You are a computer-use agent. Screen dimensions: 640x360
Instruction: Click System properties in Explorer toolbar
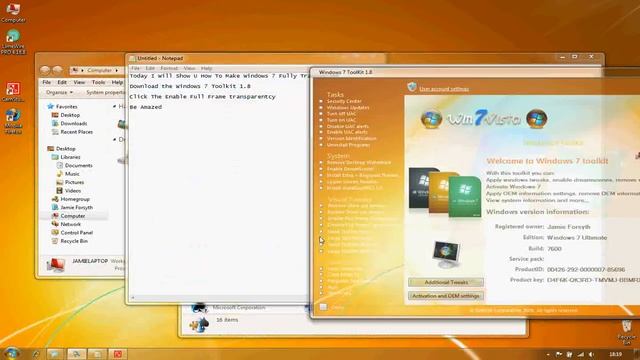click(x=105, y=93)
